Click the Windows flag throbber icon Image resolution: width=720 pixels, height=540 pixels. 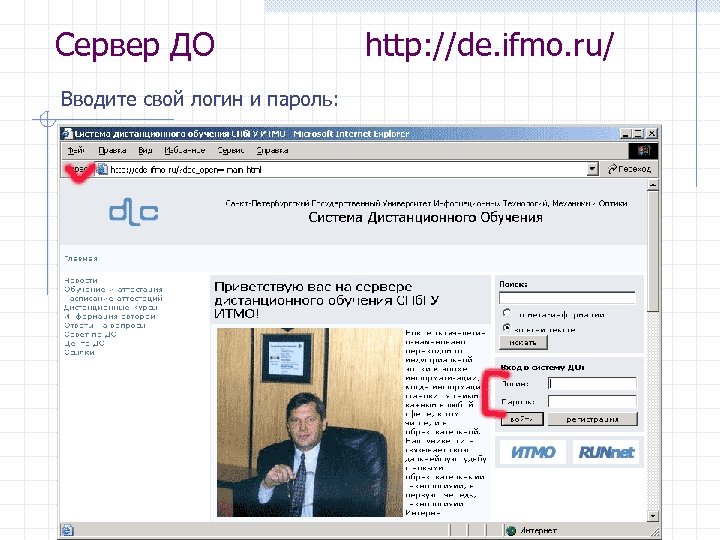pos(643,151)
